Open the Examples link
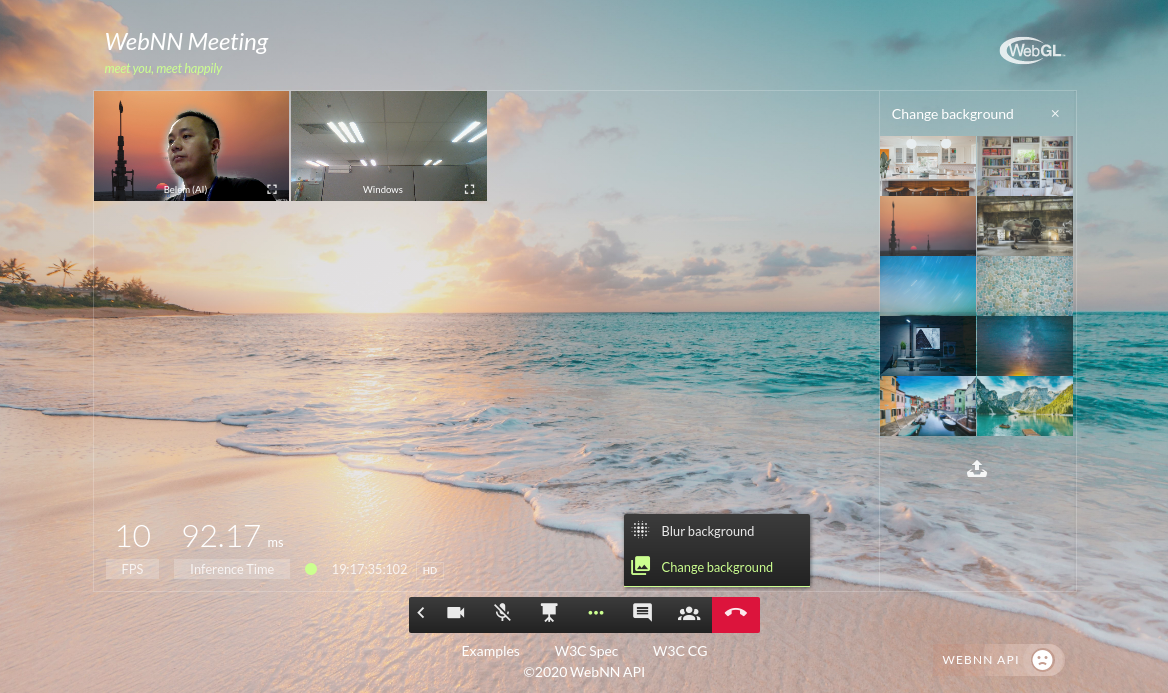Screen dimensions: 1168x693 click(490, 651)
